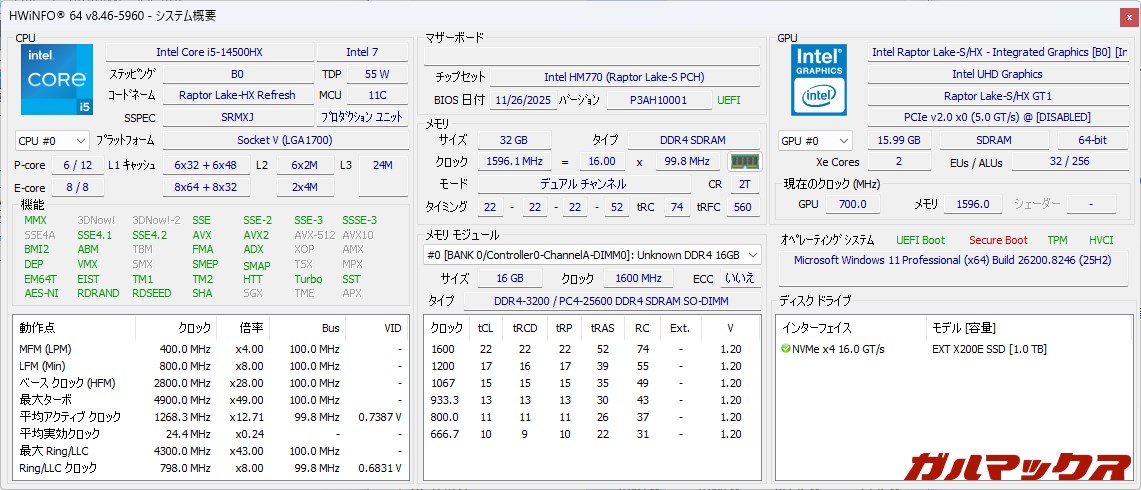This screenshot has width=1141, height=490.
Task: Click BIOS date 11/26/2025 field
Action: (x=522, y=100)
